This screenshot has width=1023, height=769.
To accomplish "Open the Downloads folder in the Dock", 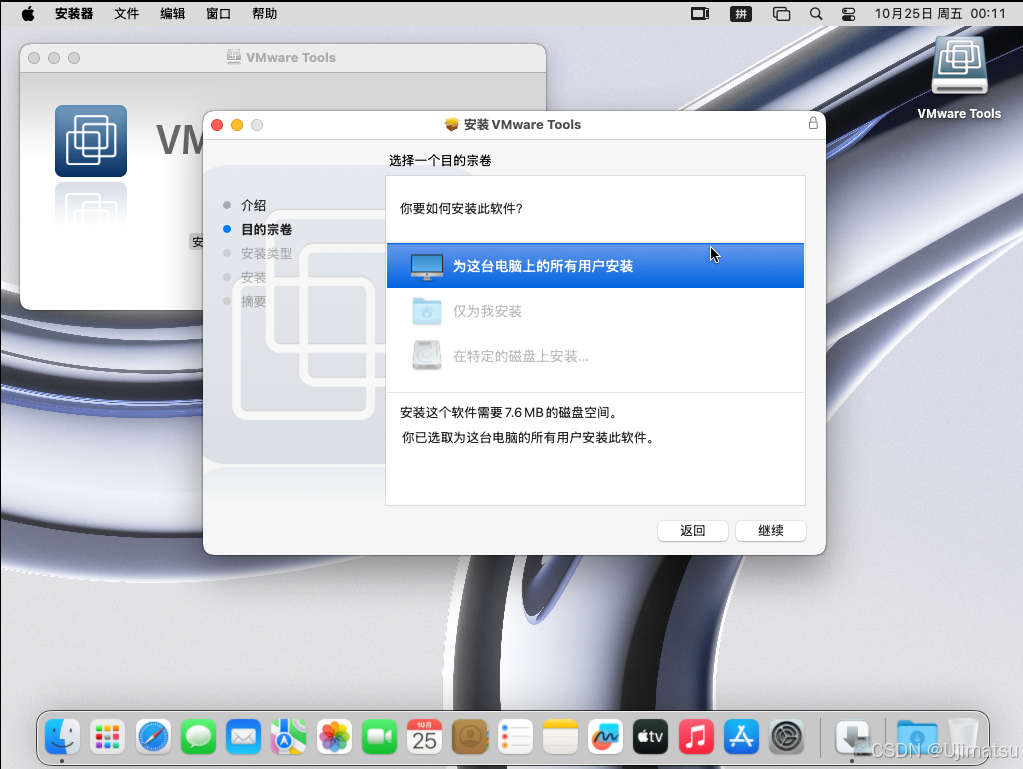I will (917, 737).
